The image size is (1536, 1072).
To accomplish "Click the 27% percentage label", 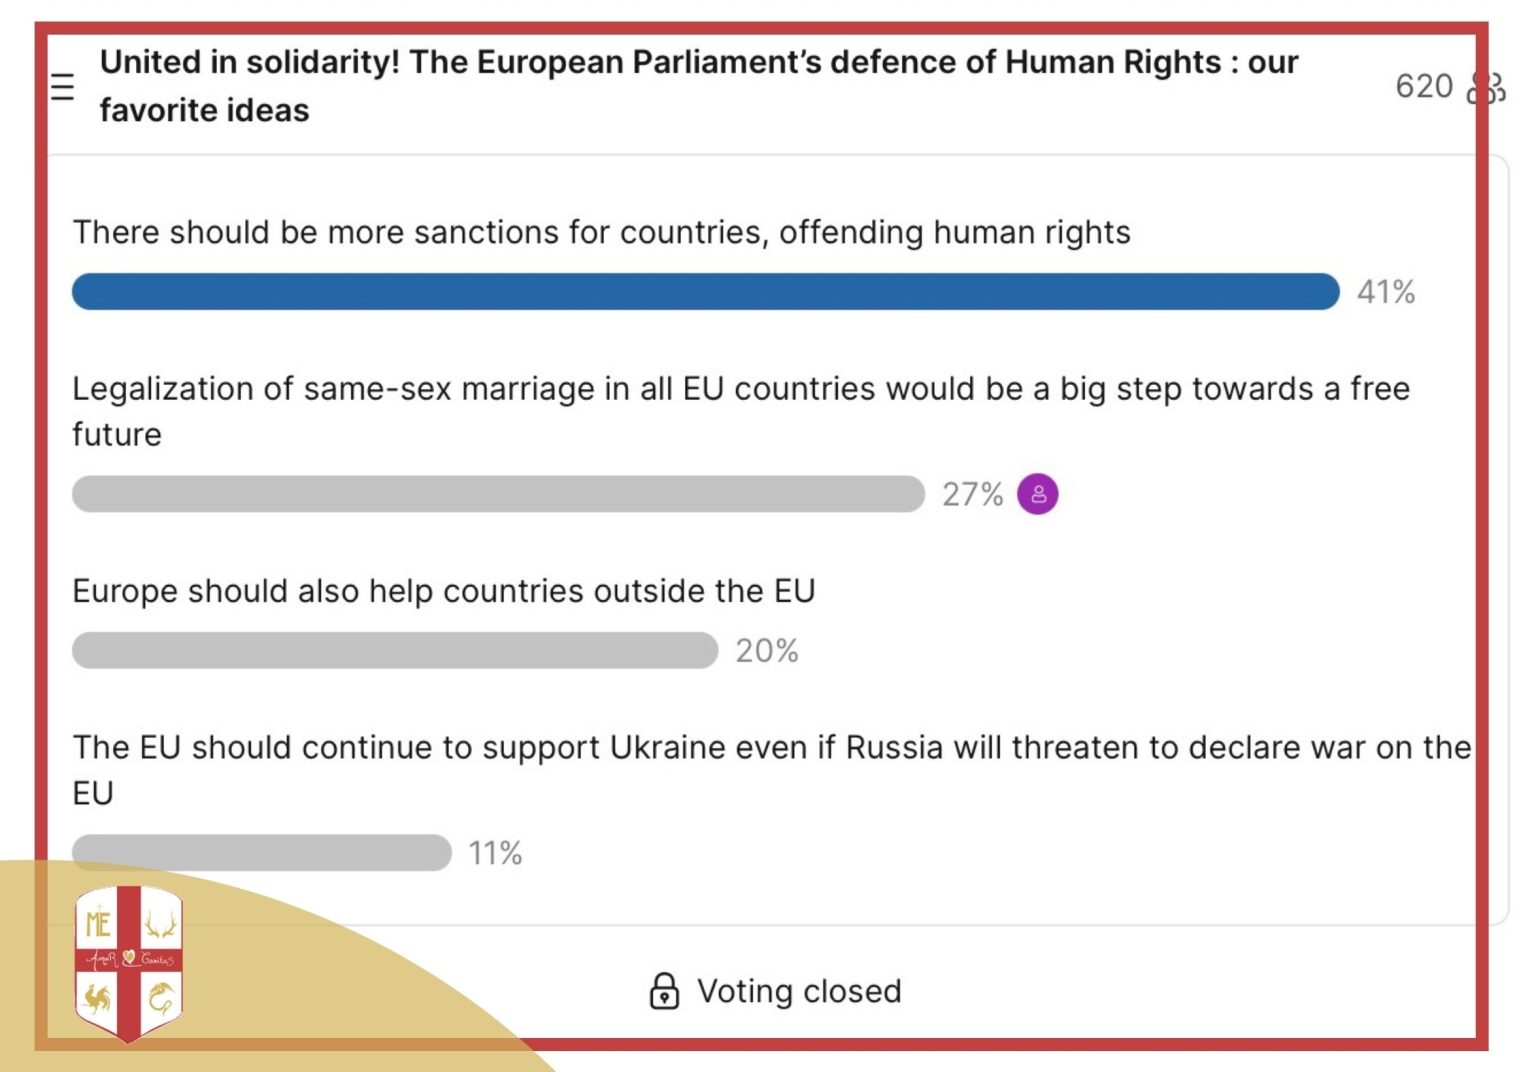I will point(972,494).
